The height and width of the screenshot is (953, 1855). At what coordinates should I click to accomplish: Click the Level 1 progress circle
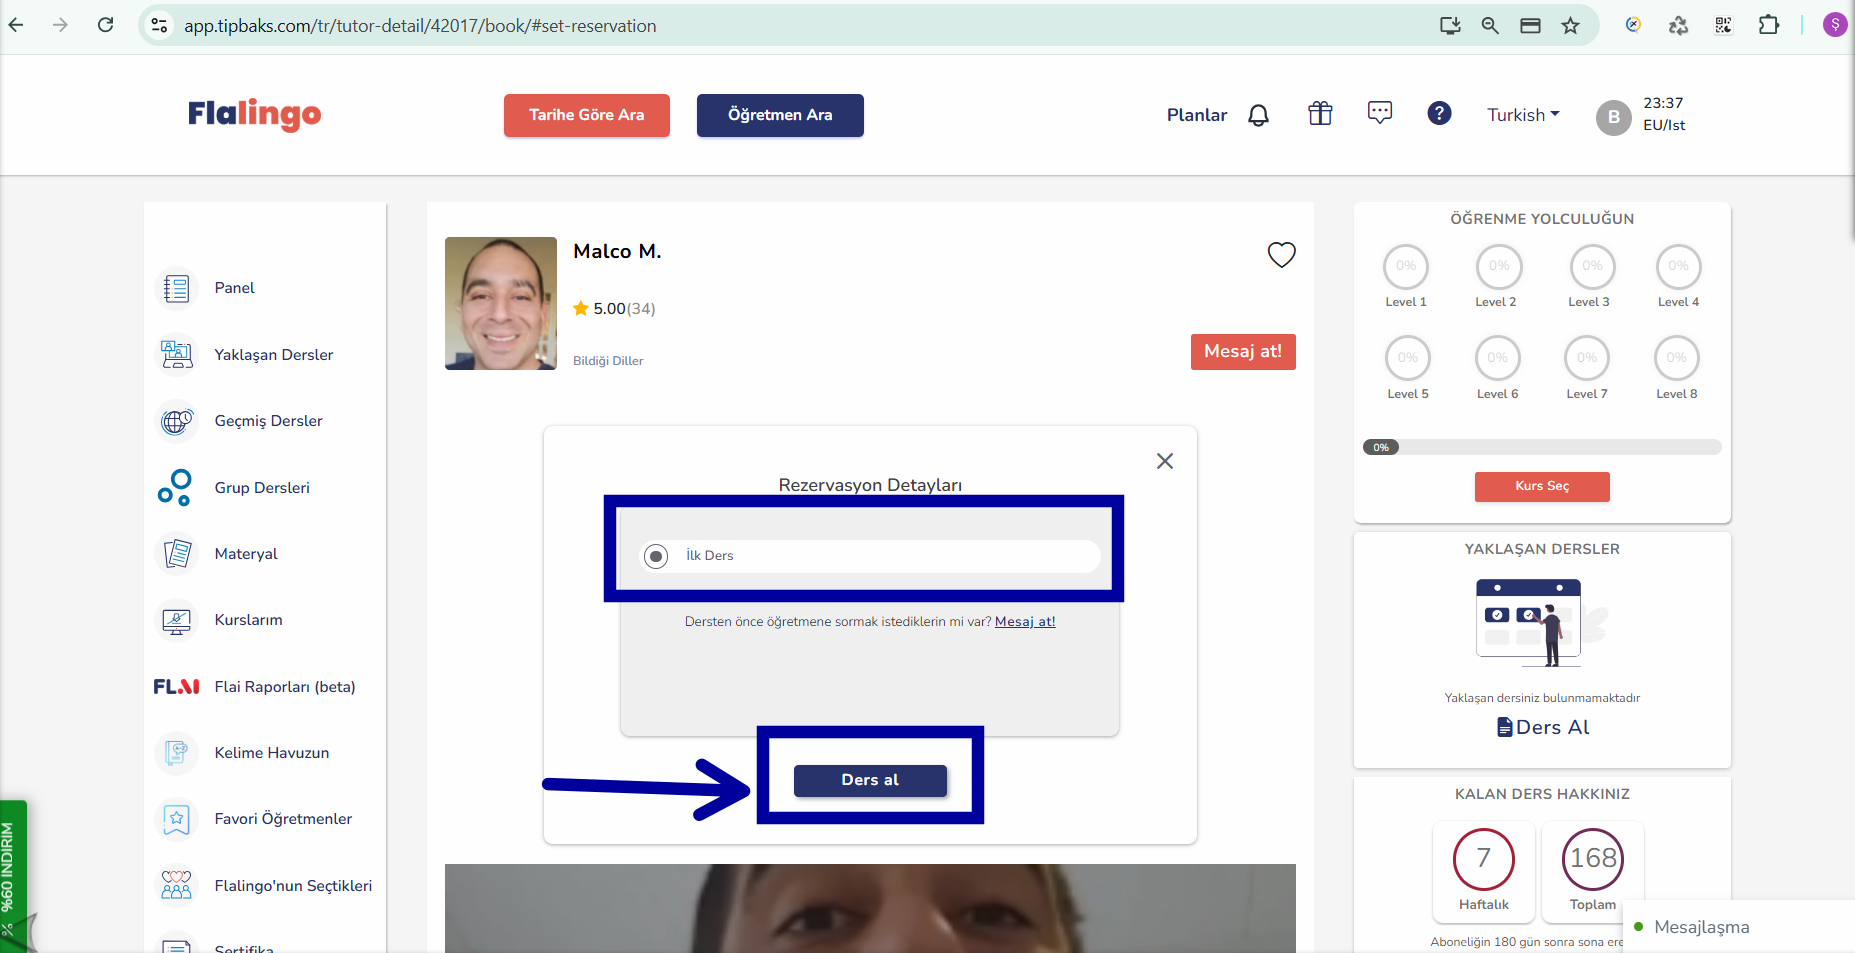[x=1406, y=266]
